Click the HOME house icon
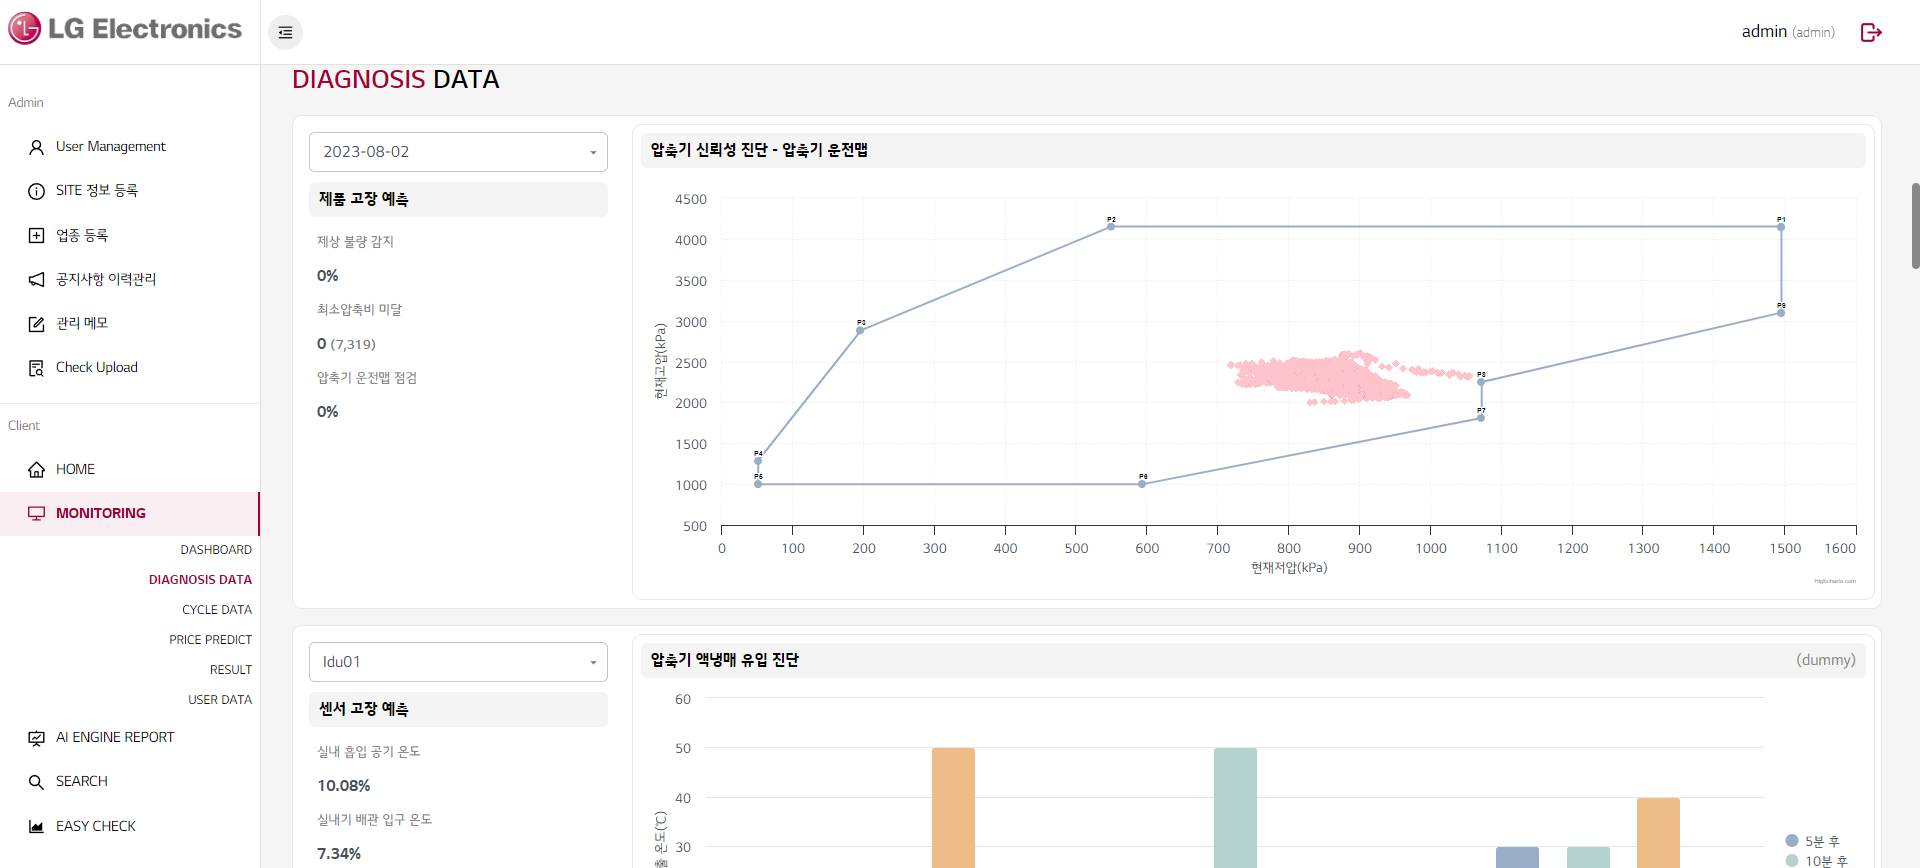 [36, 470]
